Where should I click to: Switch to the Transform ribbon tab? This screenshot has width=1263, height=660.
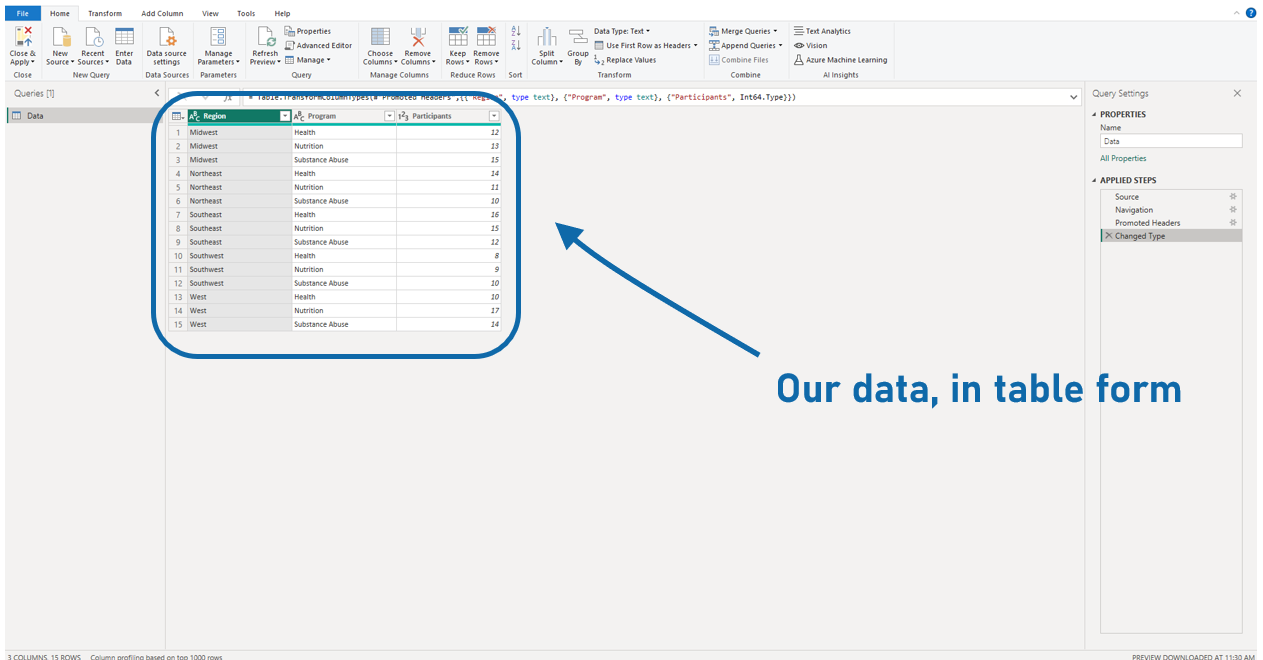[105, 13]
